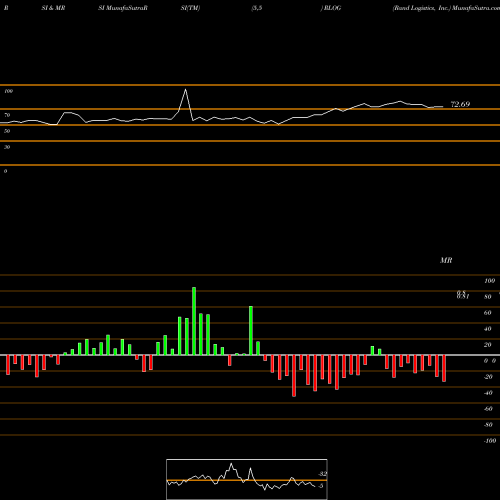
Task: Click the 'SI & MR' header text
Action: 53,8
